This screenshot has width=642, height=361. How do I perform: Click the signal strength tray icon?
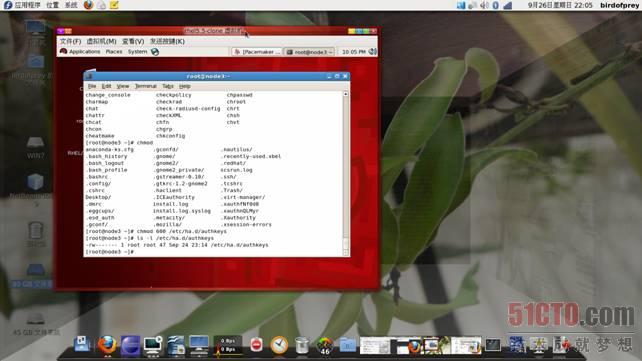point(507,5)
